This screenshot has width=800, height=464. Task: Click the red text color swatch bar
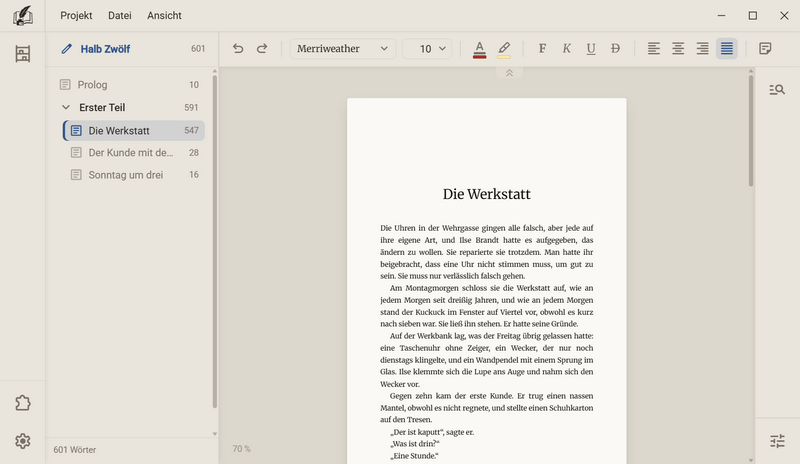tap(479, 57)
